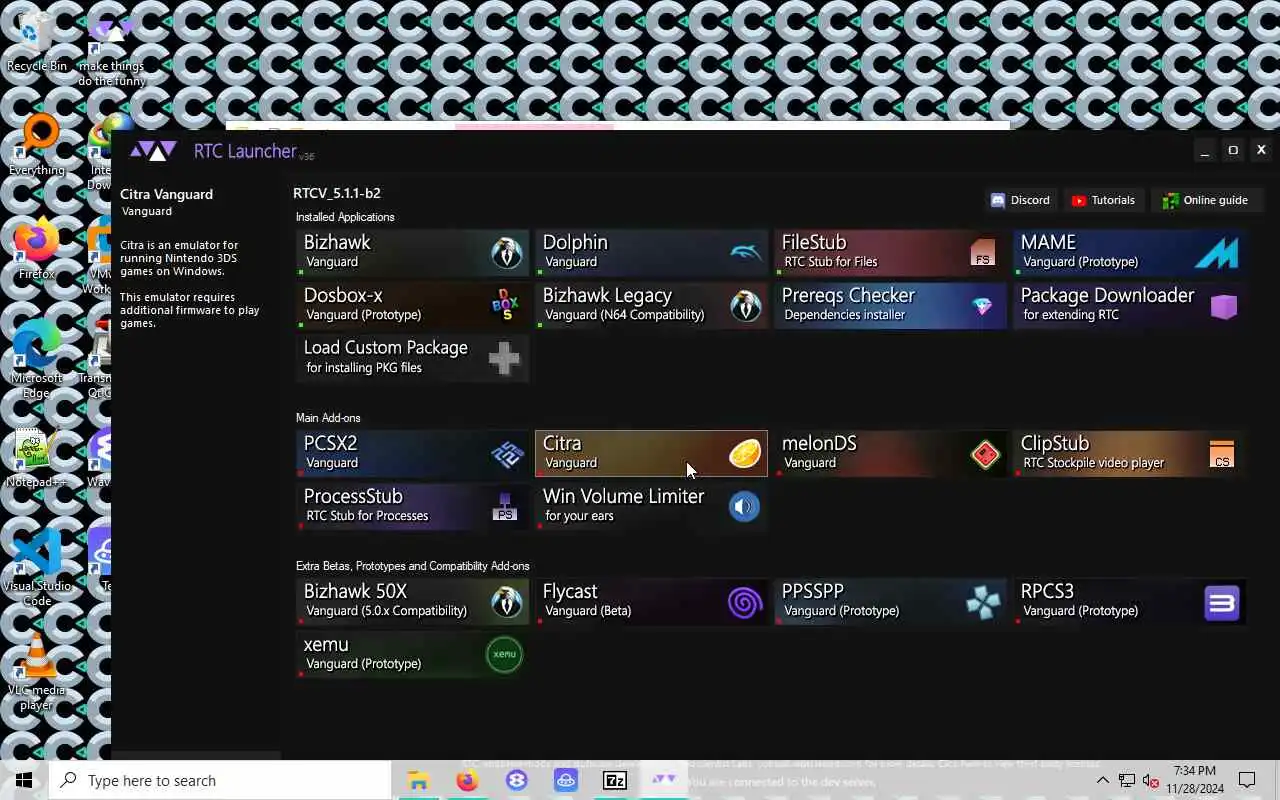Open the 7:34 PM clock calendar
The width and height of the screenshot is (1280, 800).
point(1194,780)
